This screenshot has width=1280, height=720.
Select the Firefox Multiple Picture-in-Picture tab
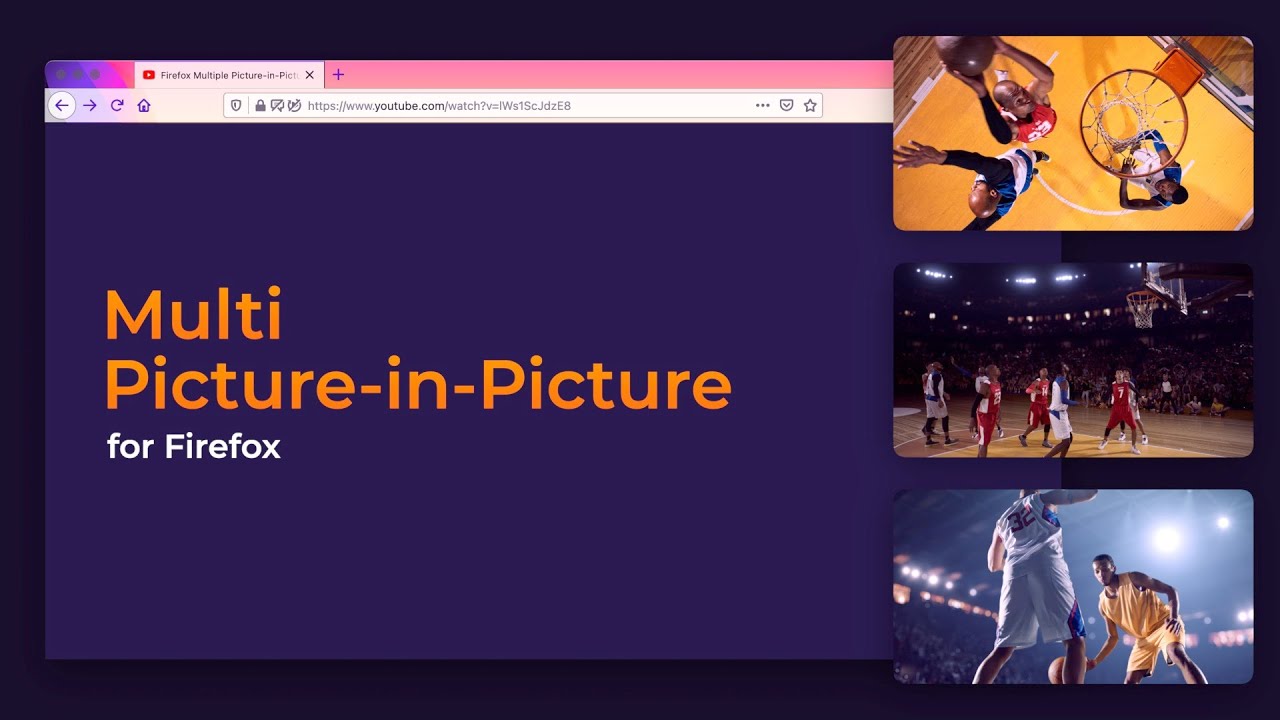coord(229,75)
